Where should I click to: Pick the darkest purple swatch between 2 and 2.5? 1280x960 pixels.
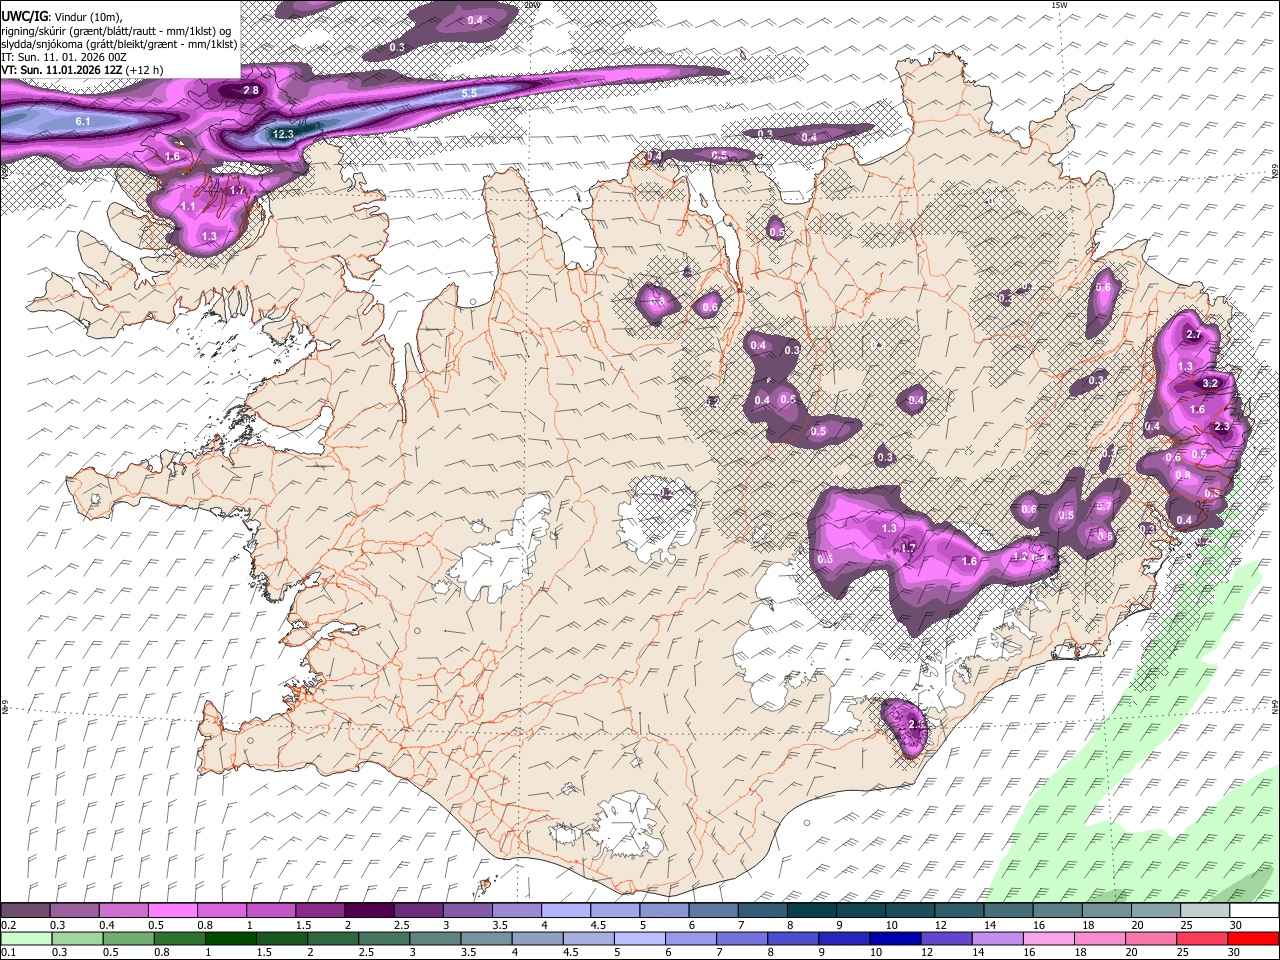[x=368, y=911]
